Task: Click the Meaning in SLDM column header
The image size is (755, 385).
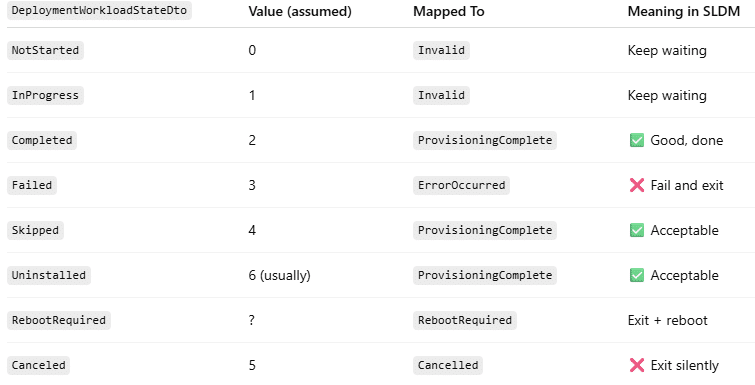Action: coord(684,12)
